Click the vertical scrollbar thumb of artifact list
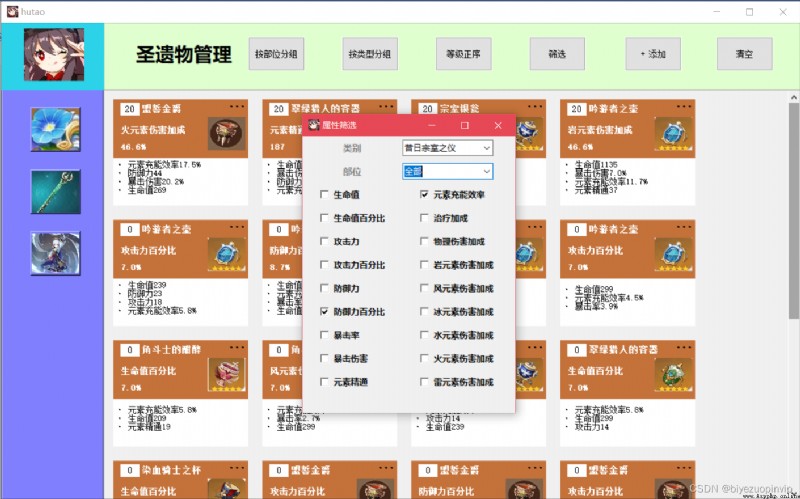 tap(794, 211)
